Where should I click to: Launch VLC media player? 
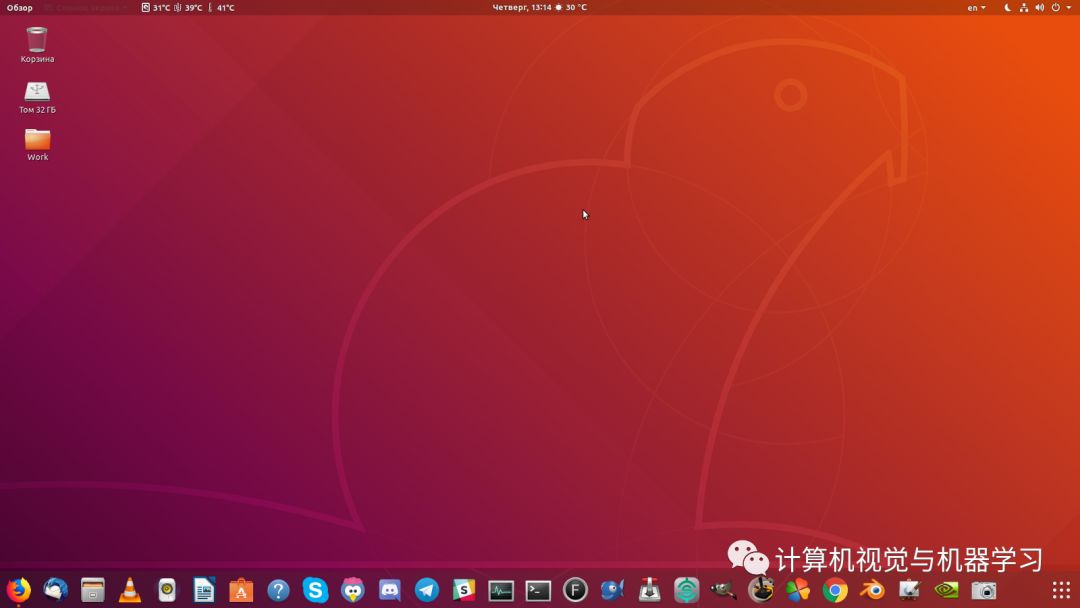pos(129,590)
